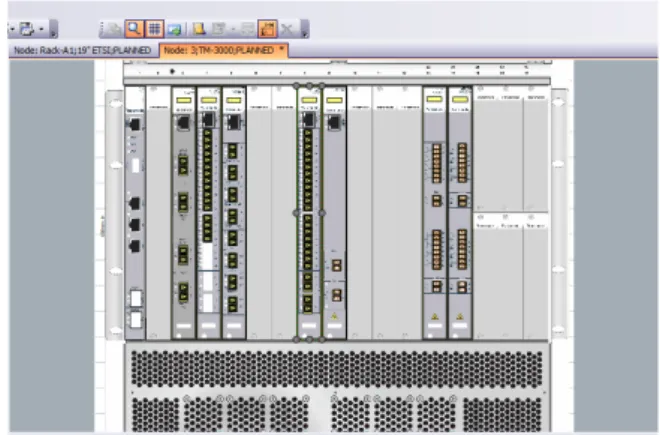The height and width of the screenshot is (435, 660).
Task: Switch to Node: Rack-A1;19" ETSI;PLANNED tab
Action: click(x=82, y=51)
